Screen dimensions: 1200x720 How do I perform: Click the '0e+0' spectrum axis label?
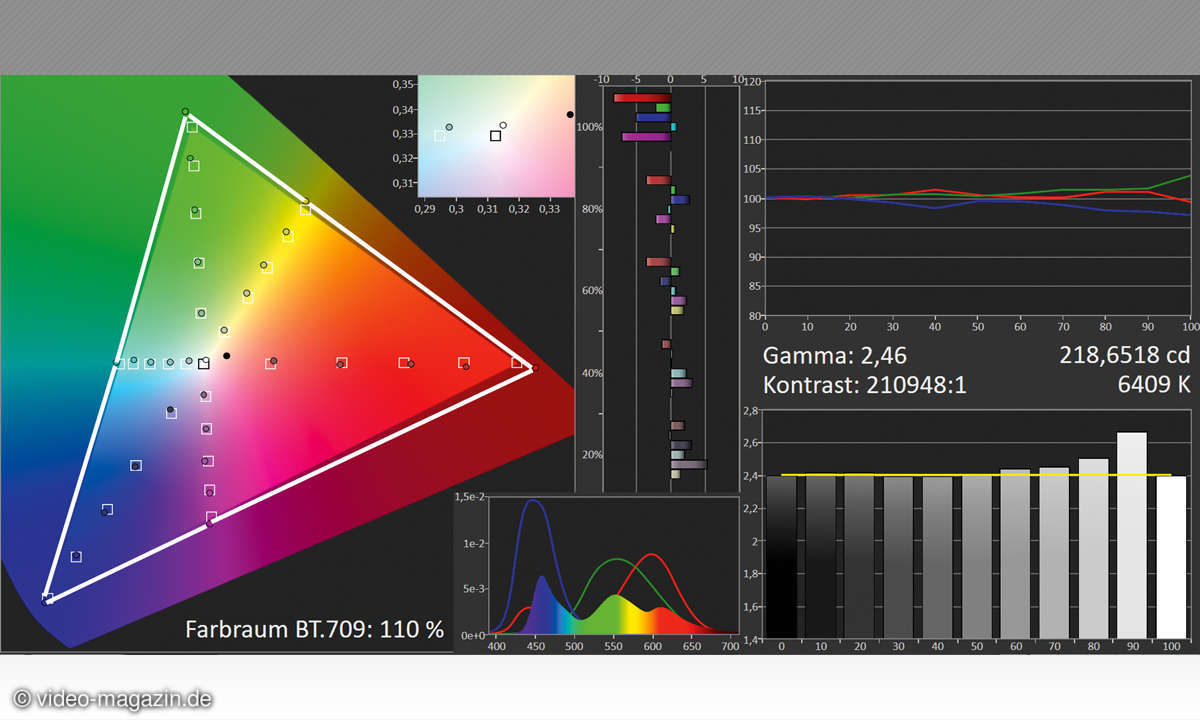[474, 635]
